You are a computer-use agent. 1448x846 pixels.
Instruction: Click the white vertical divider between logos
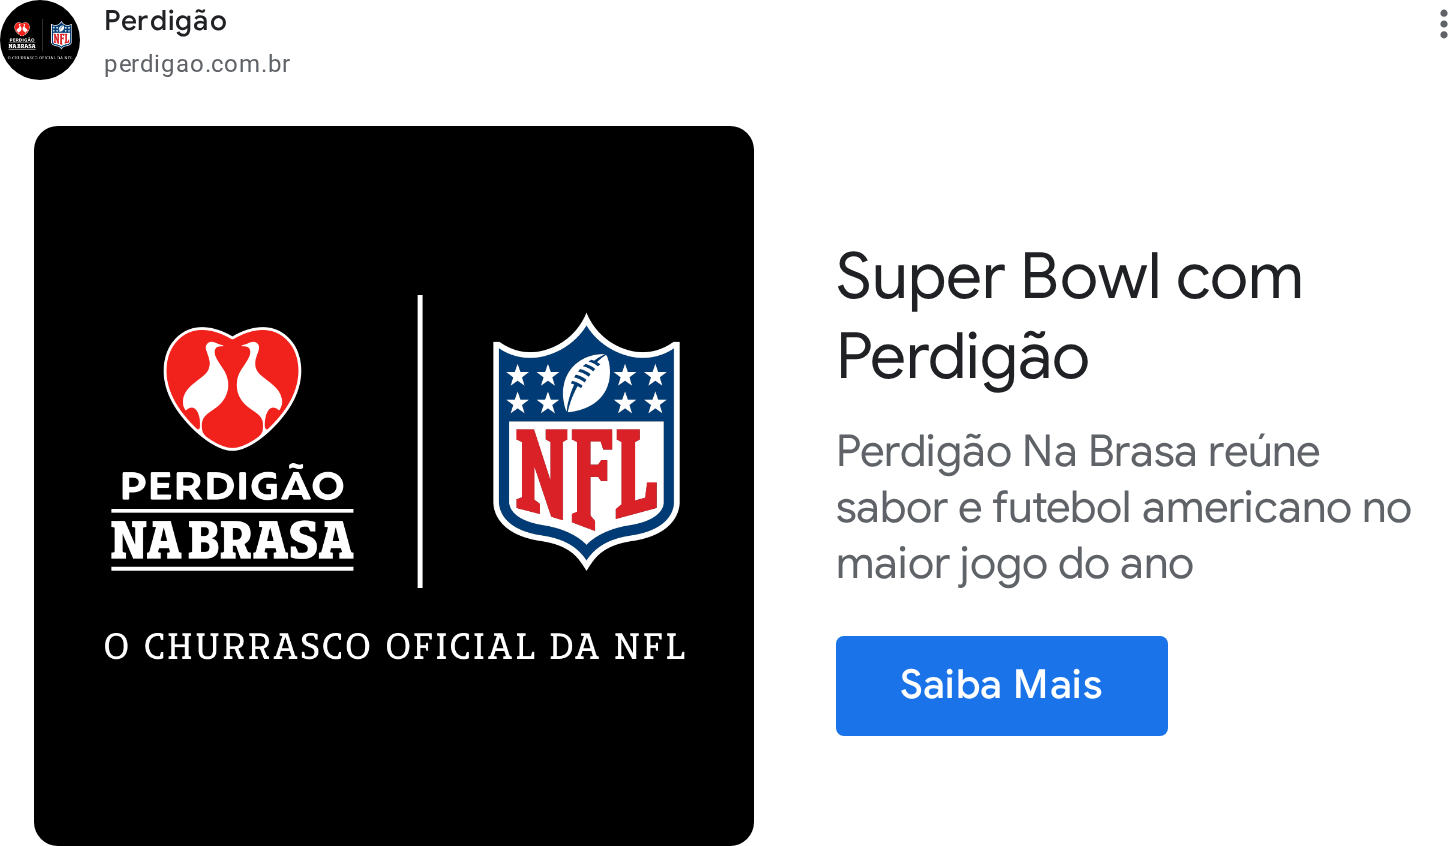(420, 441)
